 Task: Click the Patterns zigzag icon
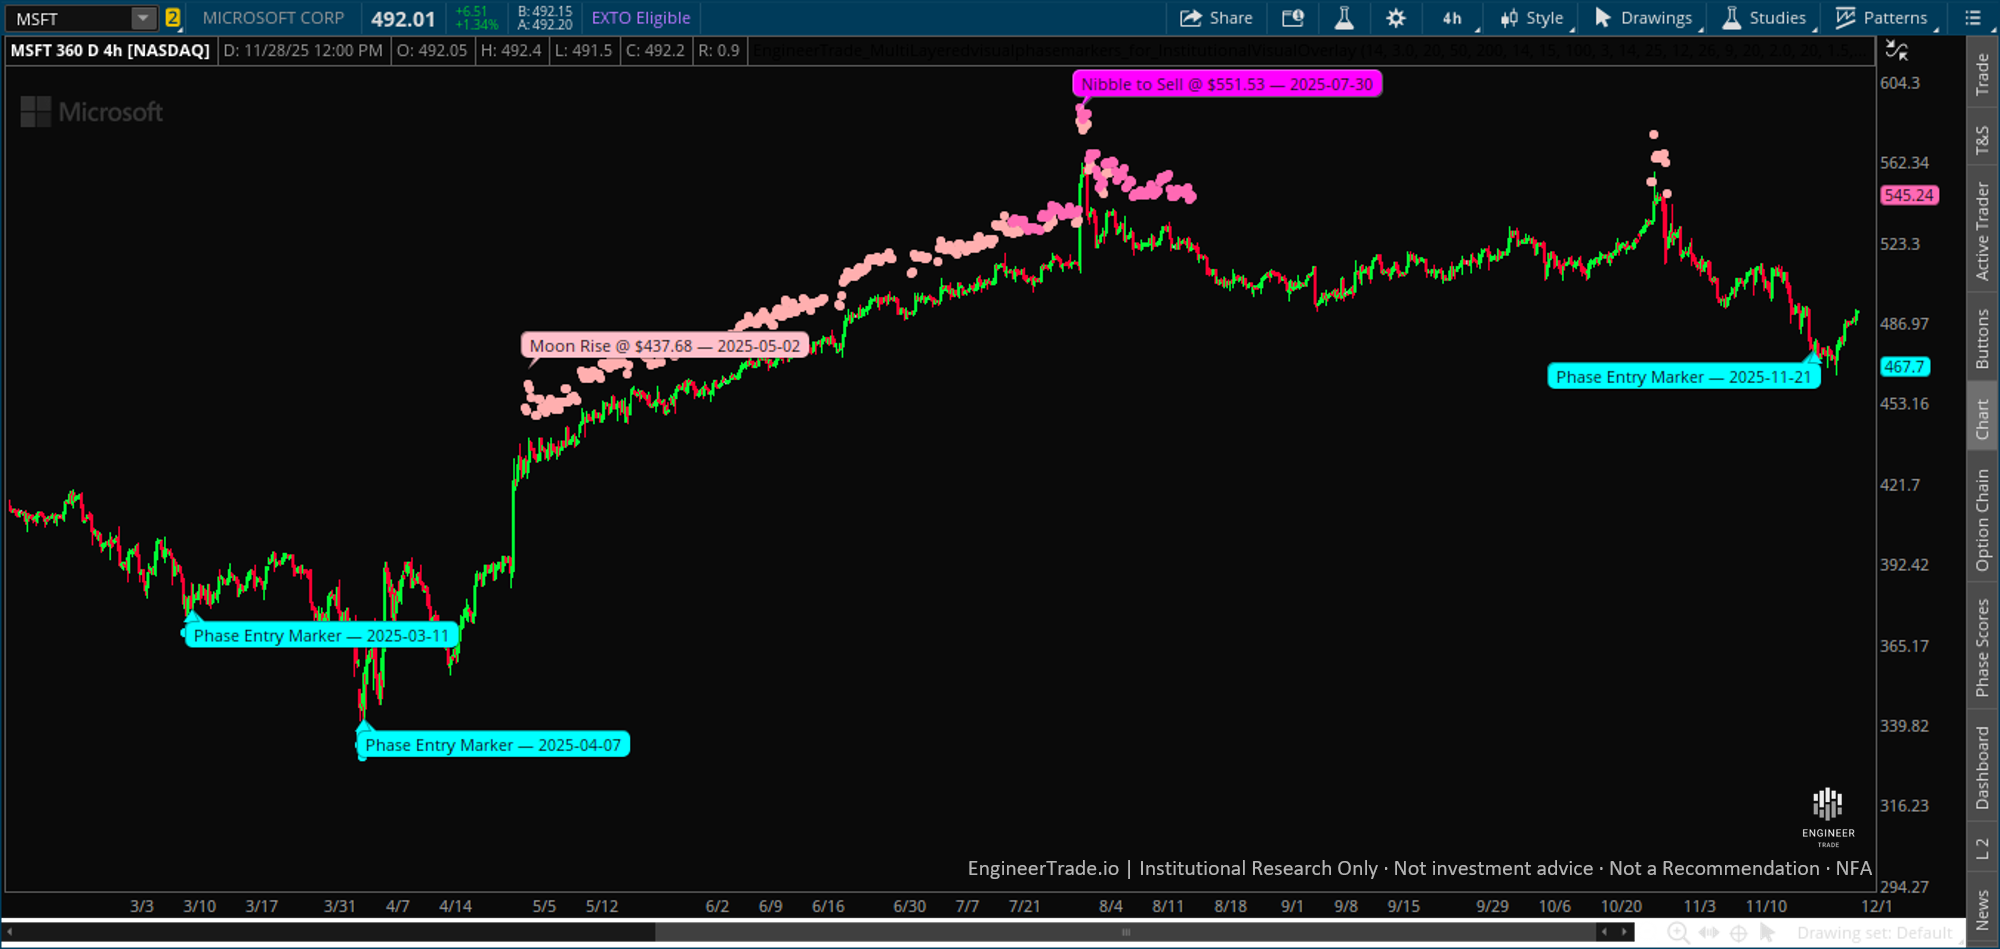tap(1846, 17)
